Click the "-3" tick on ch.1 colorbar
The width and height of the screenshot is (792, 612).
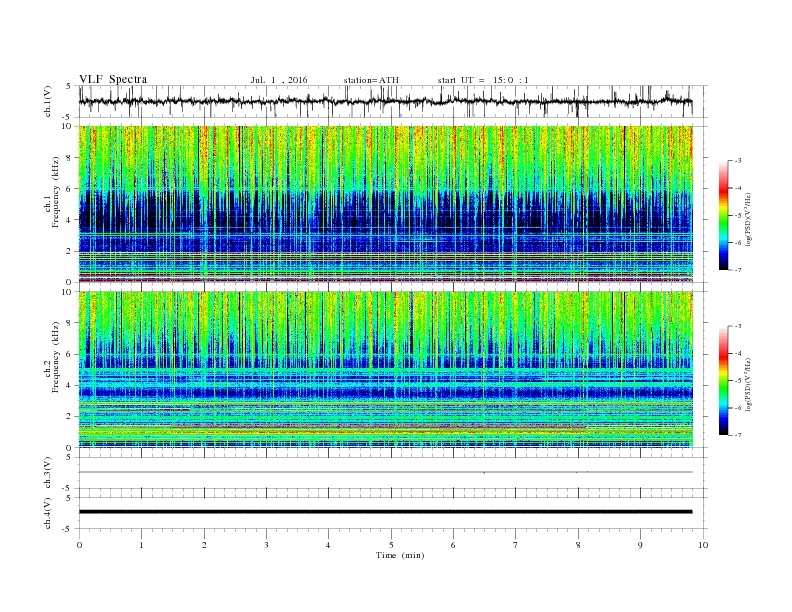tap(738, 161)
